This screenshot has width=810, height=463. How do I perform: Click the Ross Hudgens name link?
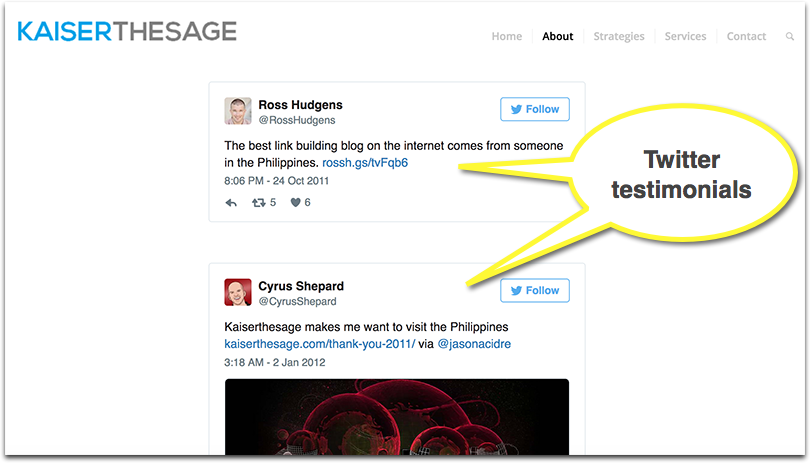(x=300, y=105)
